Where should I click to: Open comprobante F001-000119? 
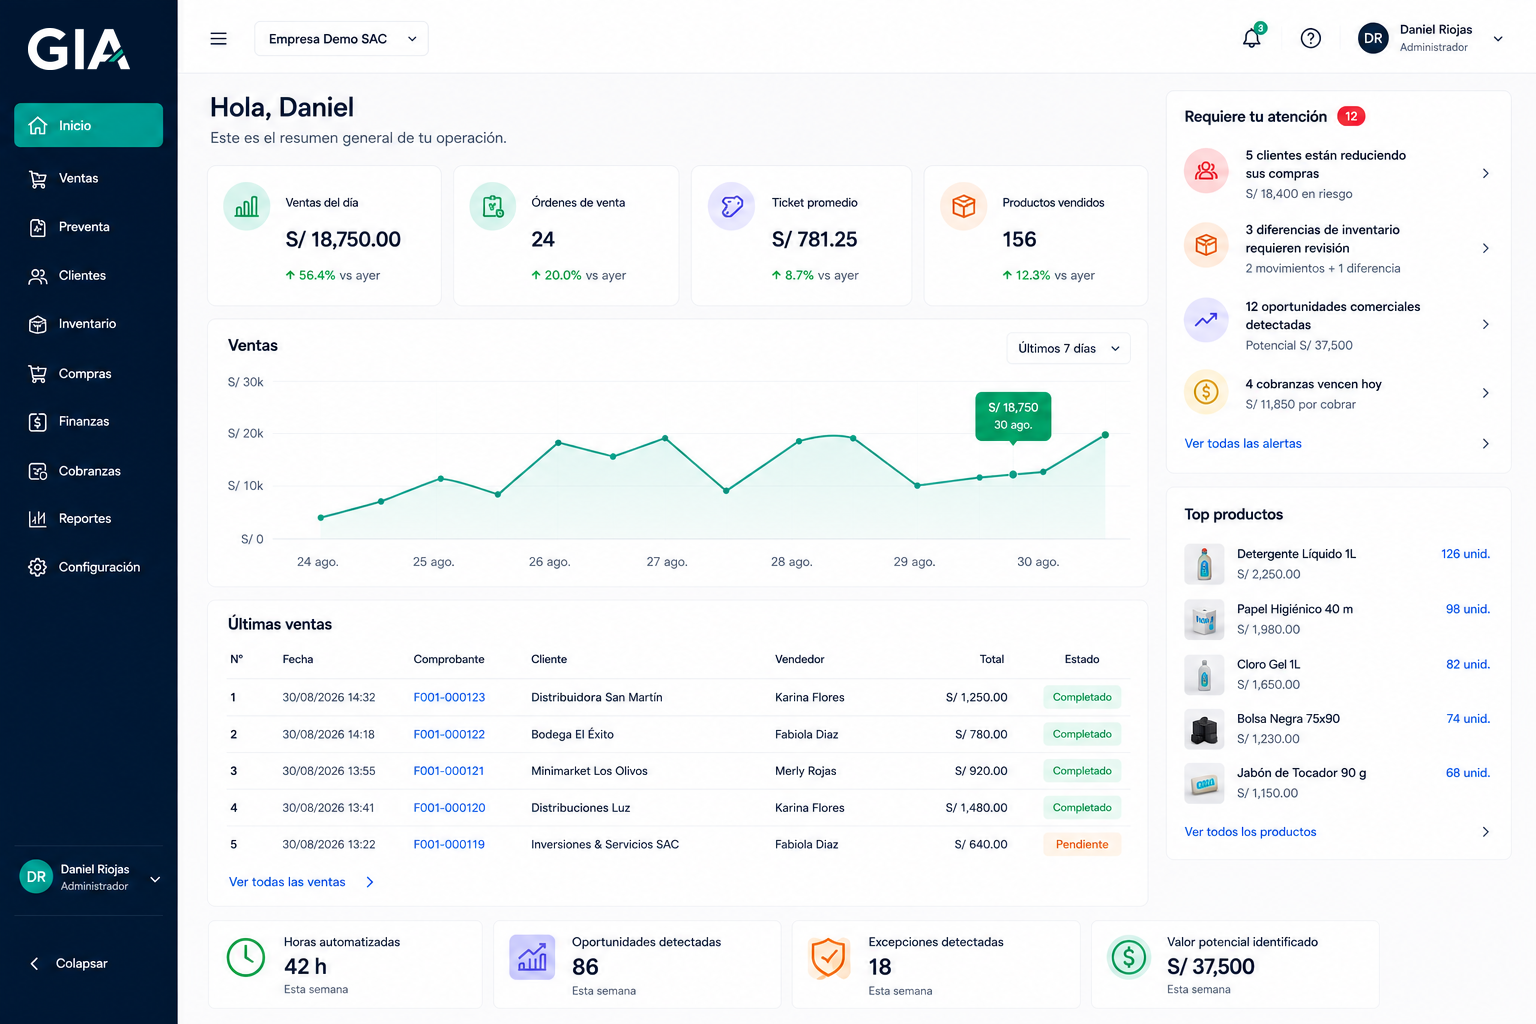[449, 844]
